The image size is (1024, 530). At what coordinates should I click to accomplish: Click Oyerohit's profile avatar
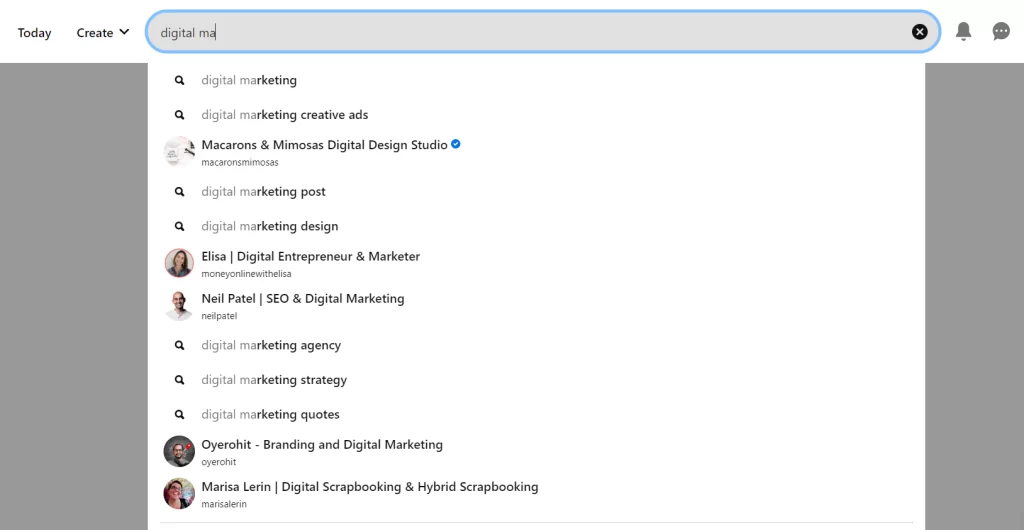[x=179, y=452]
